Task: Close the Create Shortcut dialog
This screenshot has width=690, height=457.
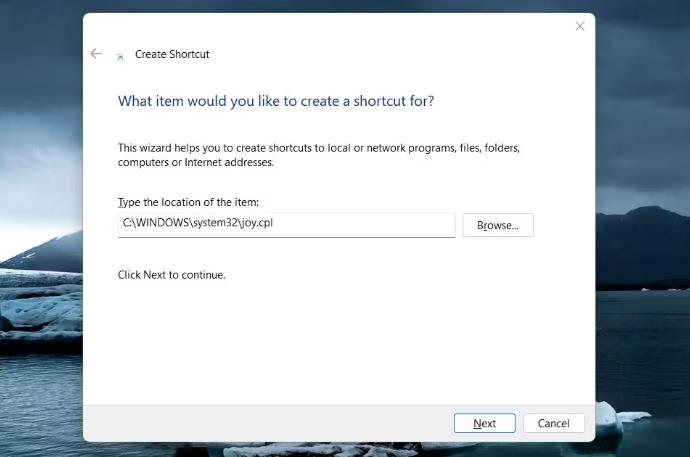Action: coord(580,26)
